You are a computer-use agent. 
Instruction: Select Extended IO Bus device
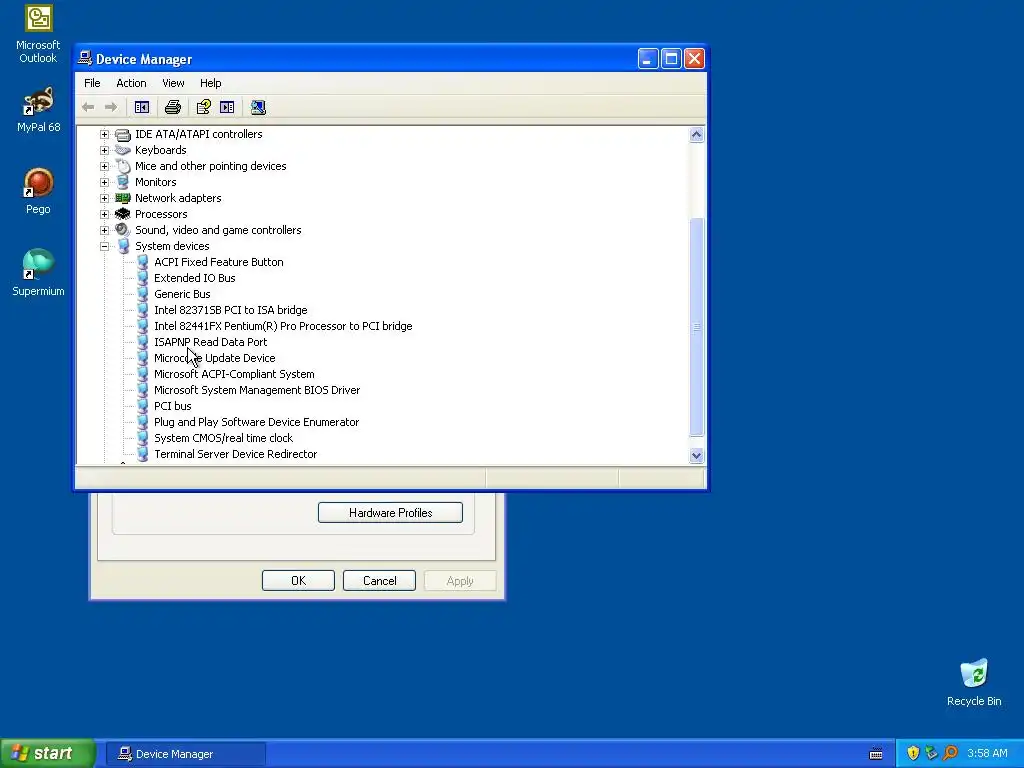coord(195,278)
